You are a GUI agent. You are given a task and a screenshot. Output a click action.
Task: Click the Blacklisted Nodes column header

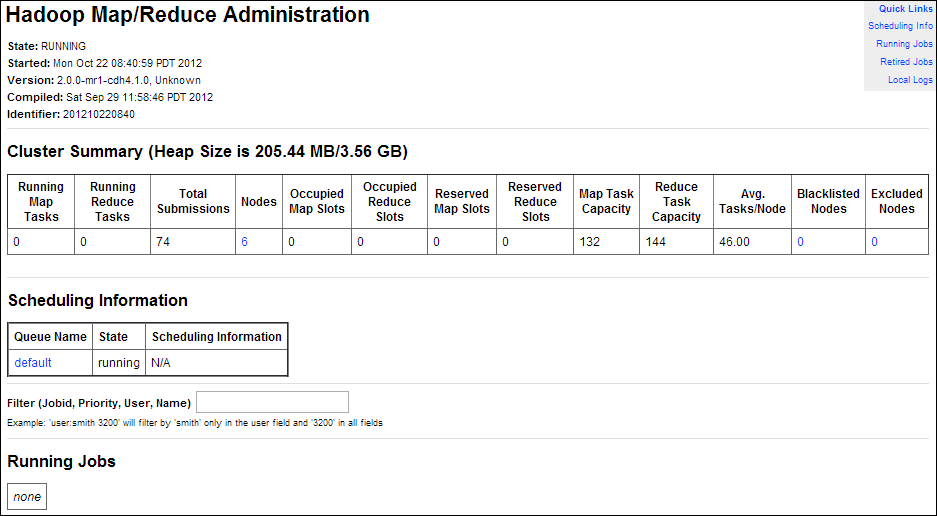click(828, 201)
